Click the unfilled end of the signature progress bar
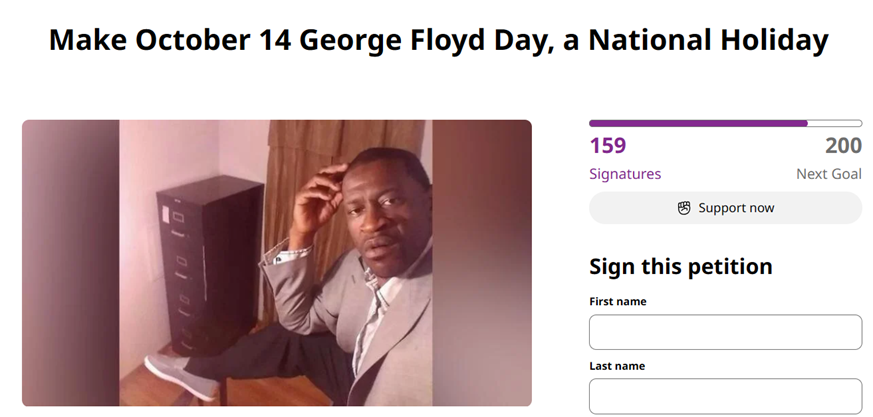Screen dimensions: 873x417 835,123
